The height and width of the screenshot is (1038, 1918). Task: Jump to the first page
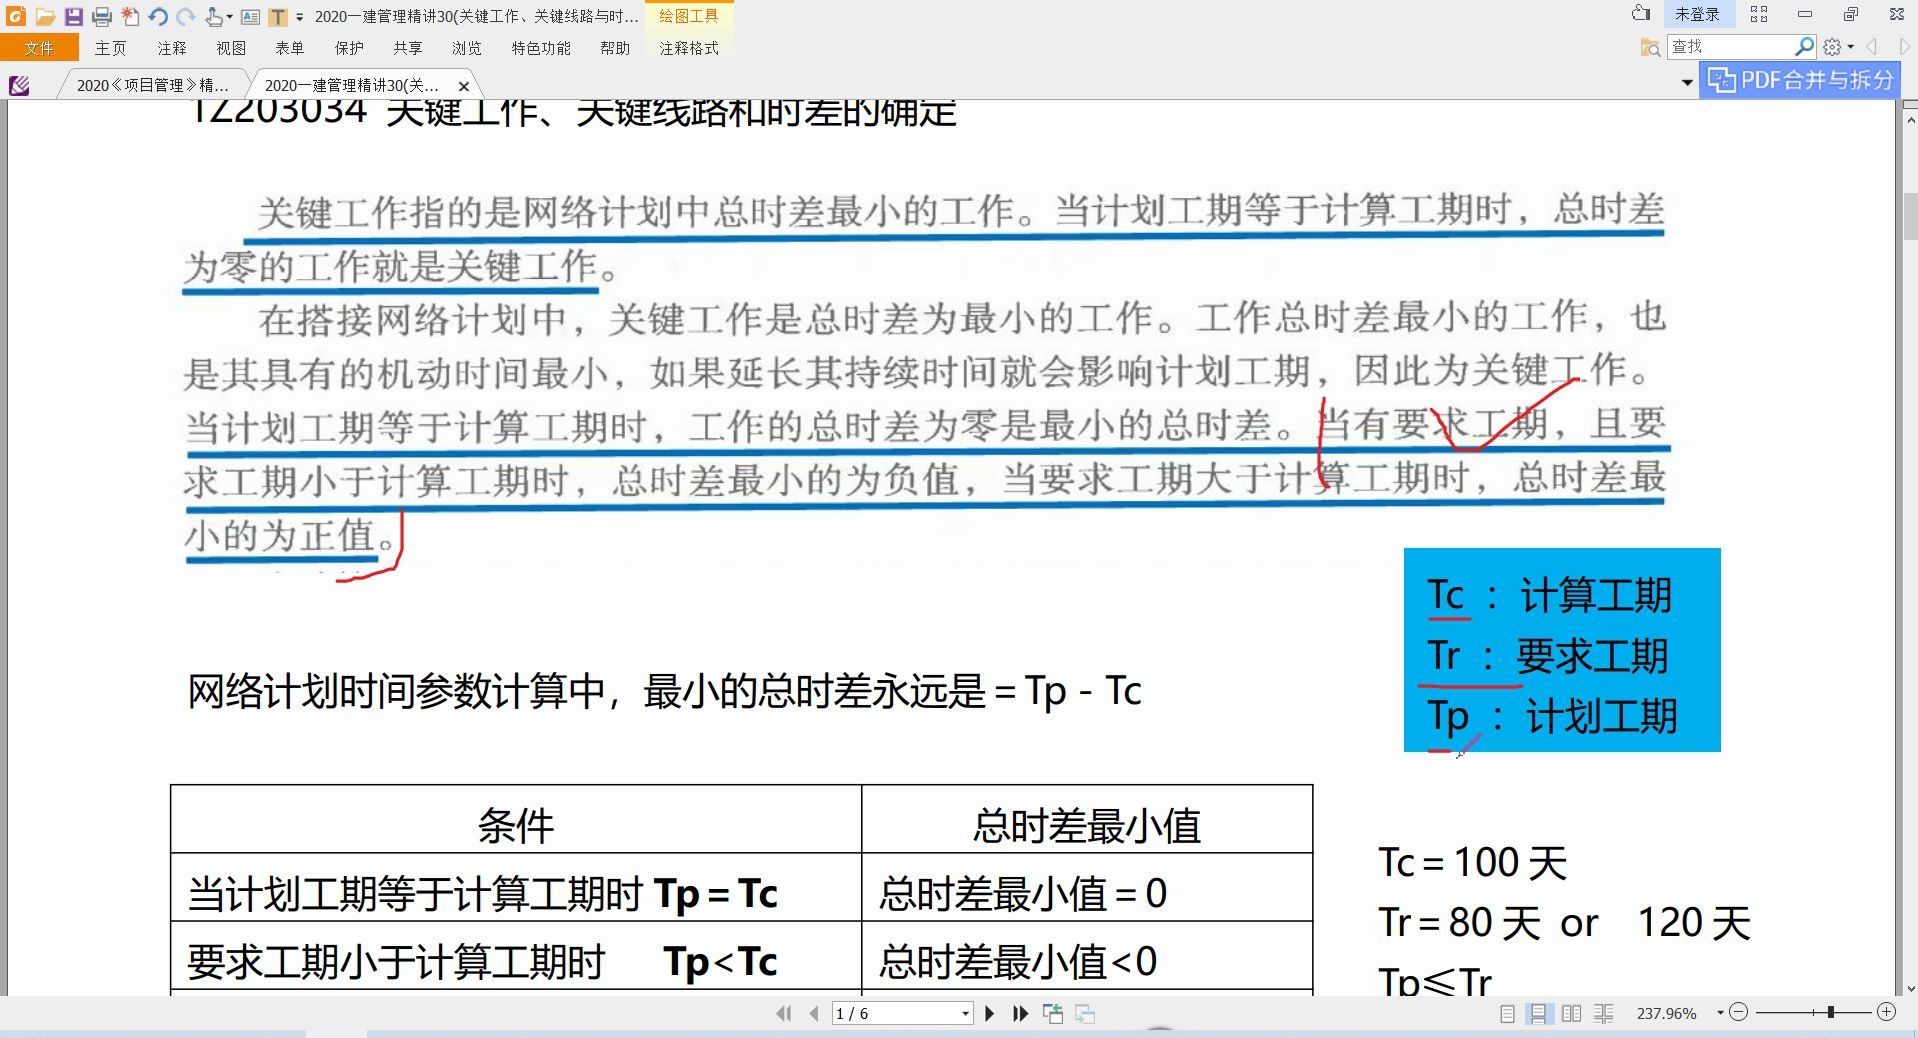(x=784, y=1014)
